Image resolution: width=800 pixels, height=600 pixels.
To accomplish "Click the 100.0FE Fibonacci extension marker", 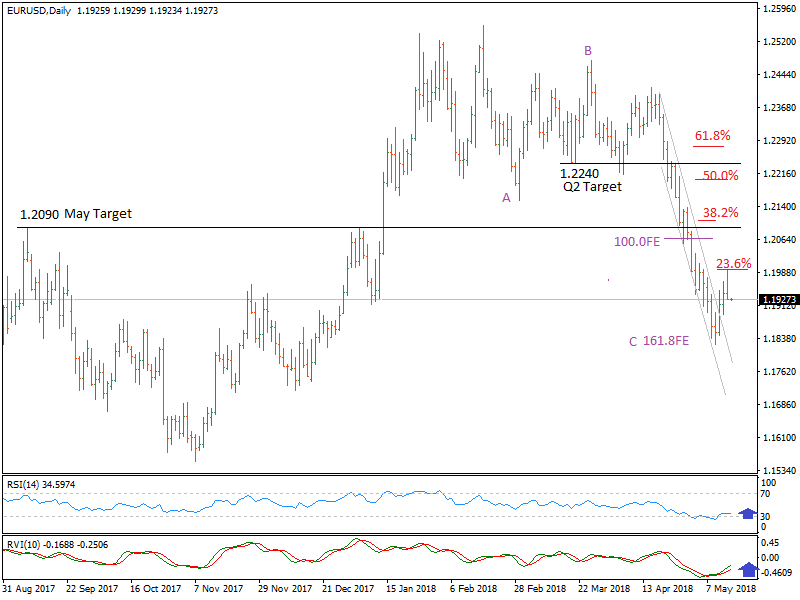I will coord(638,241).
